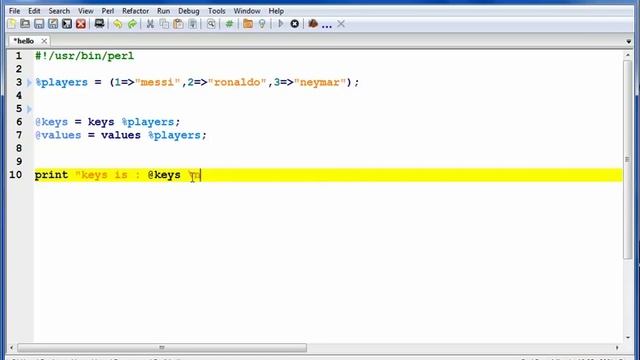Viewport: 640px width, 360px height.
Task: Collapse the fold marker on line 3
Action: coord(29,82)
